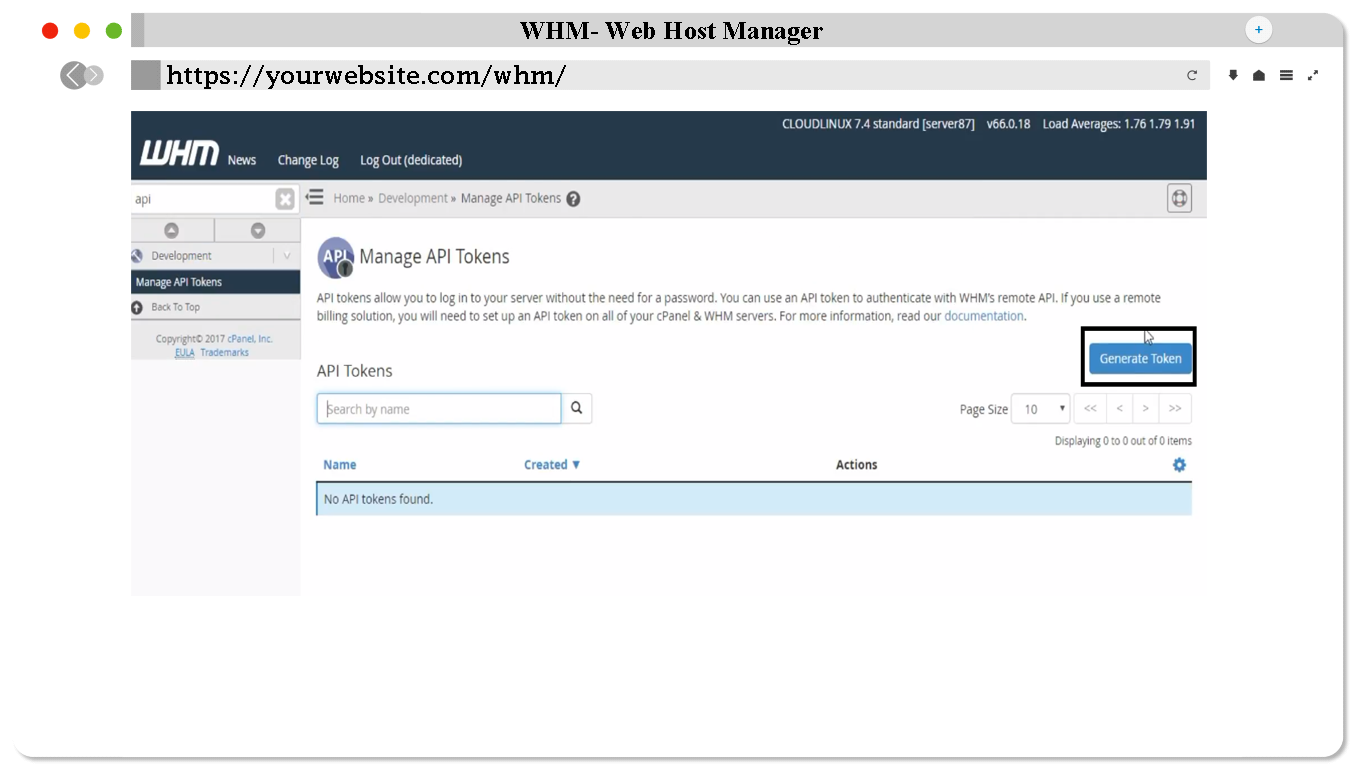Go to the next page of tokens

pos(1146,408)
